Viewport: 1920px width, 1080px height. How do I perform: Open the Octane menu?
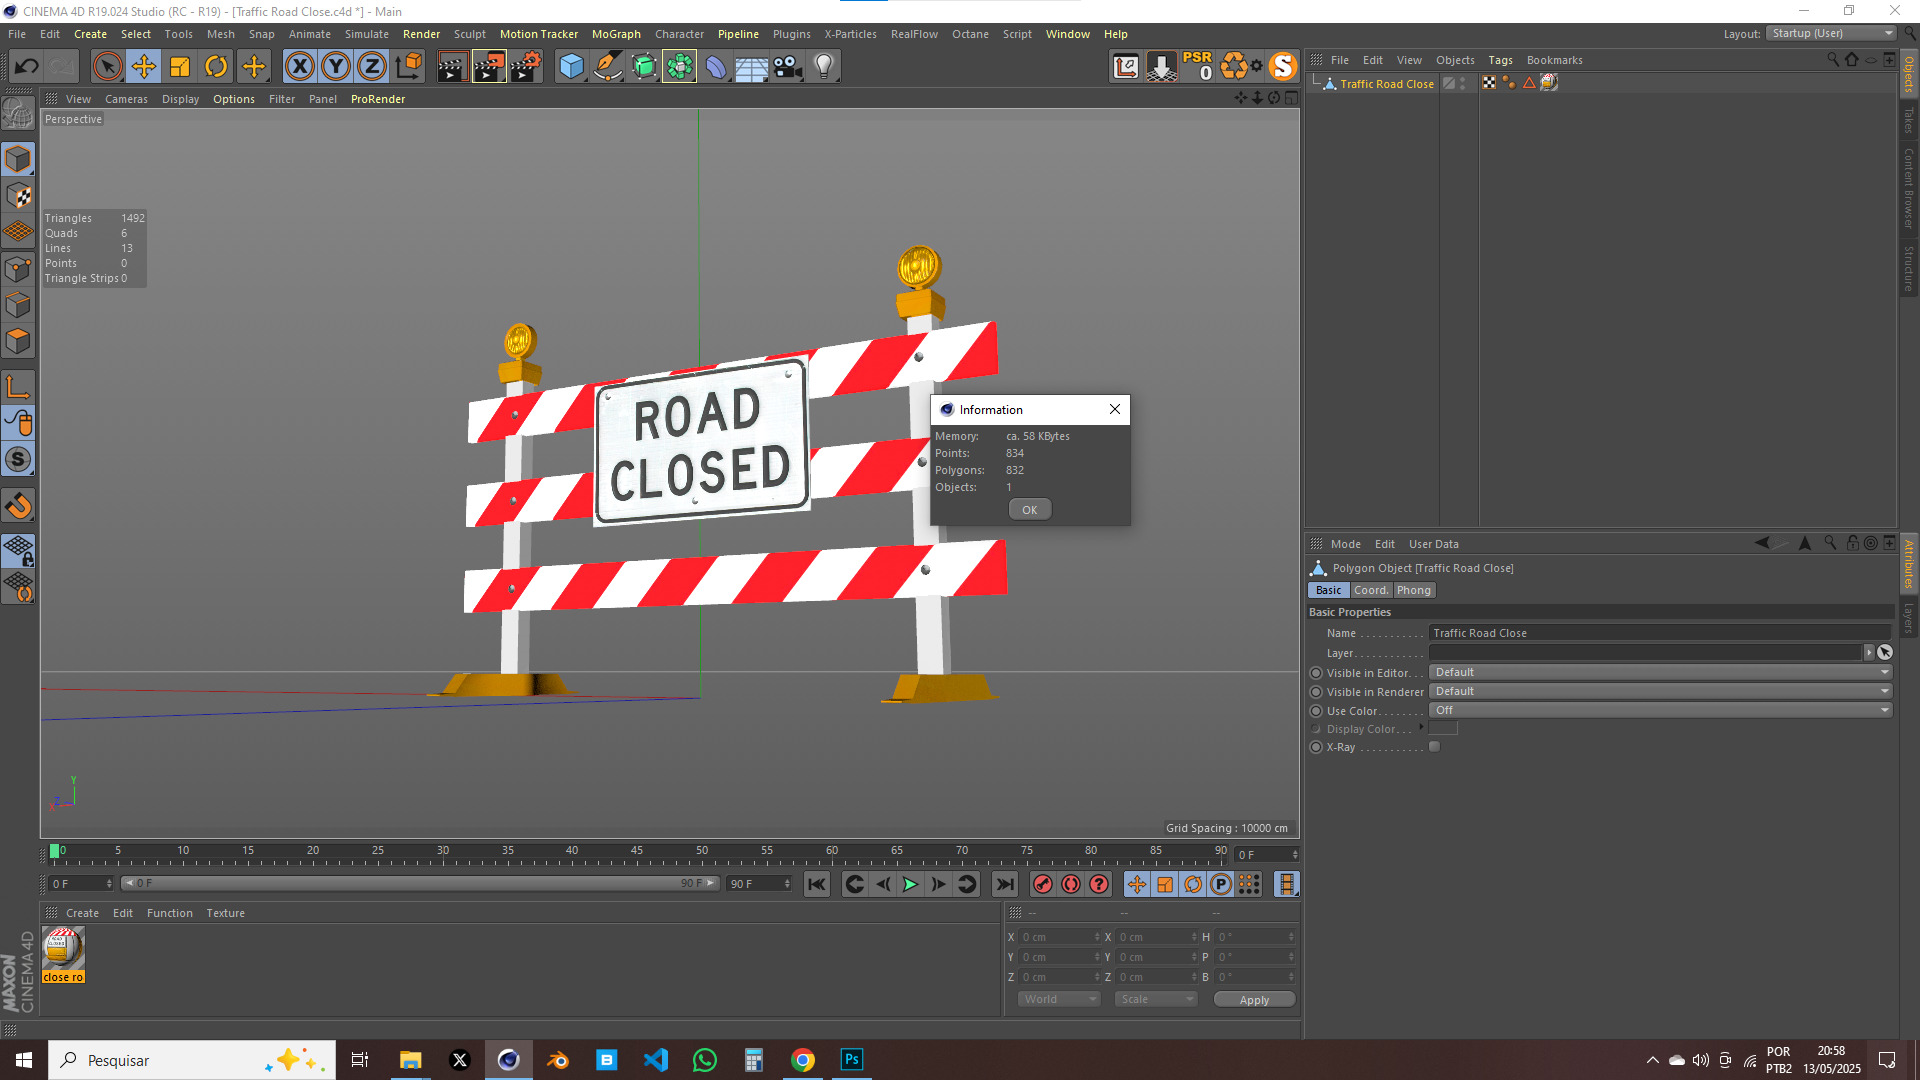pos(970,34)
